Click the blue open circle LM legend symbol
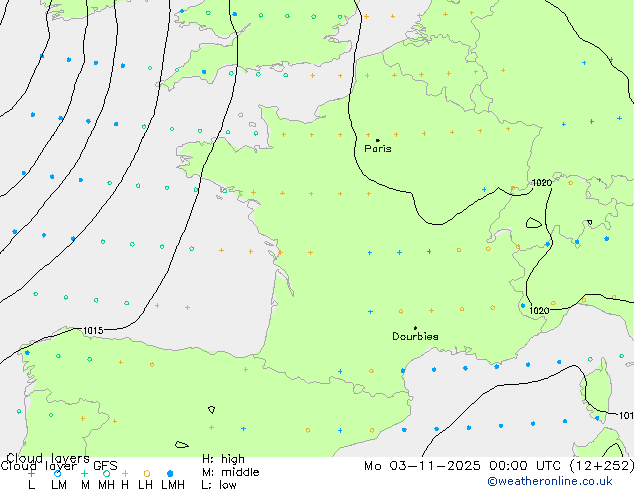 click(x=58, y=473)
